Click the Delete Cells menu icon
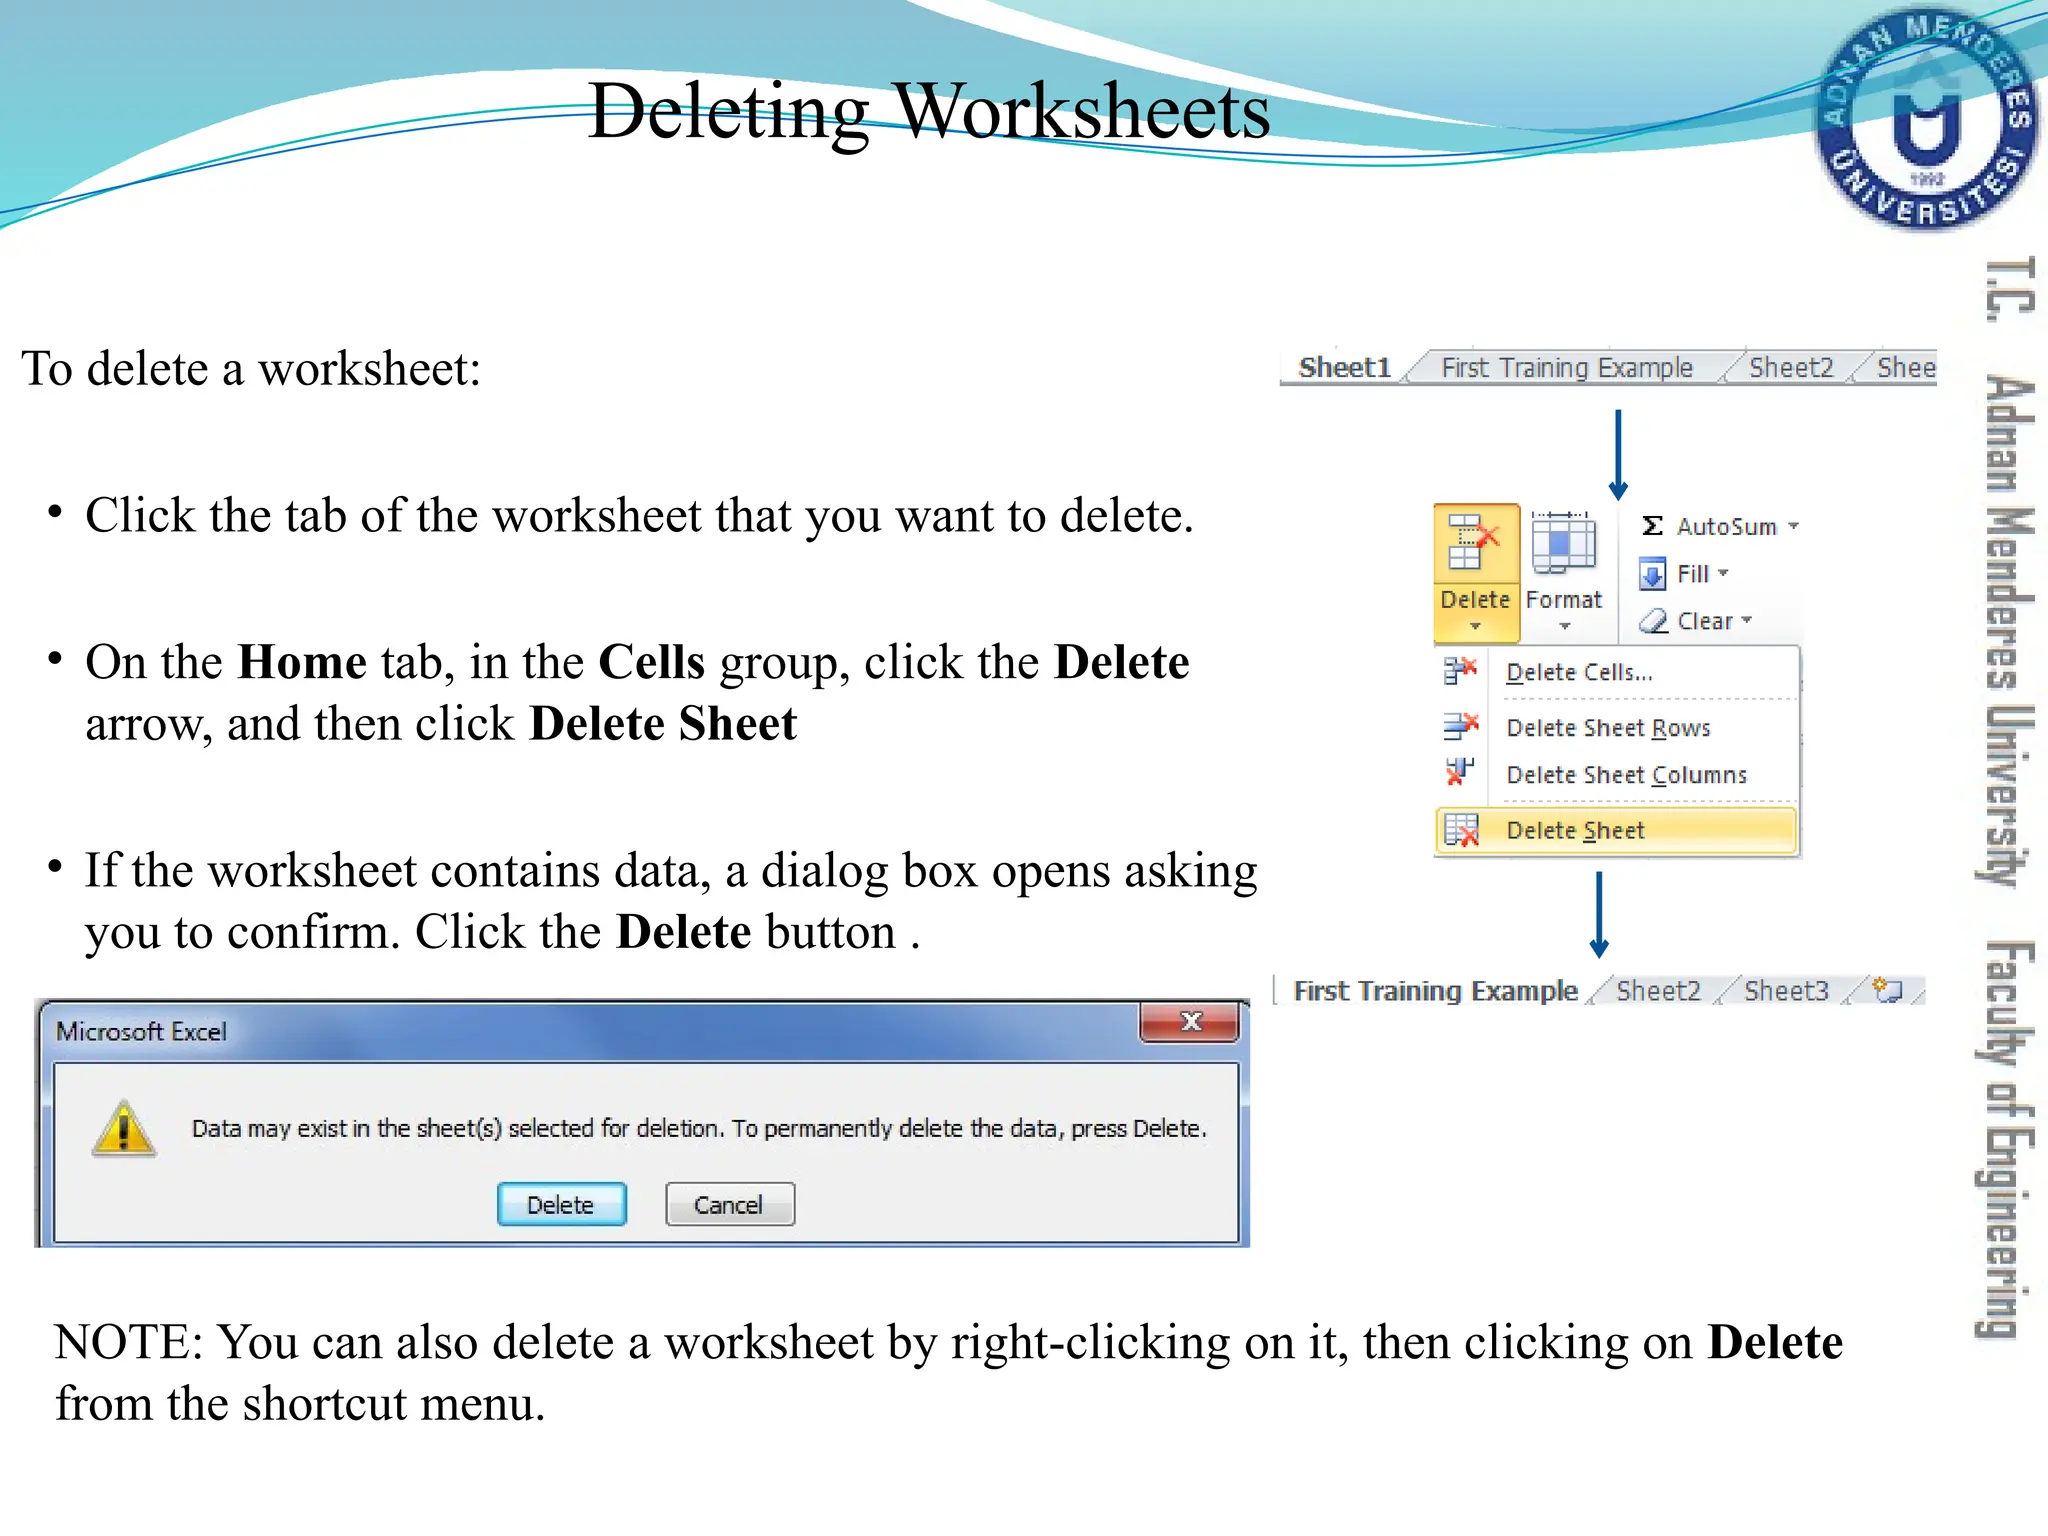The image size is (2048, 1536). 1460,670
